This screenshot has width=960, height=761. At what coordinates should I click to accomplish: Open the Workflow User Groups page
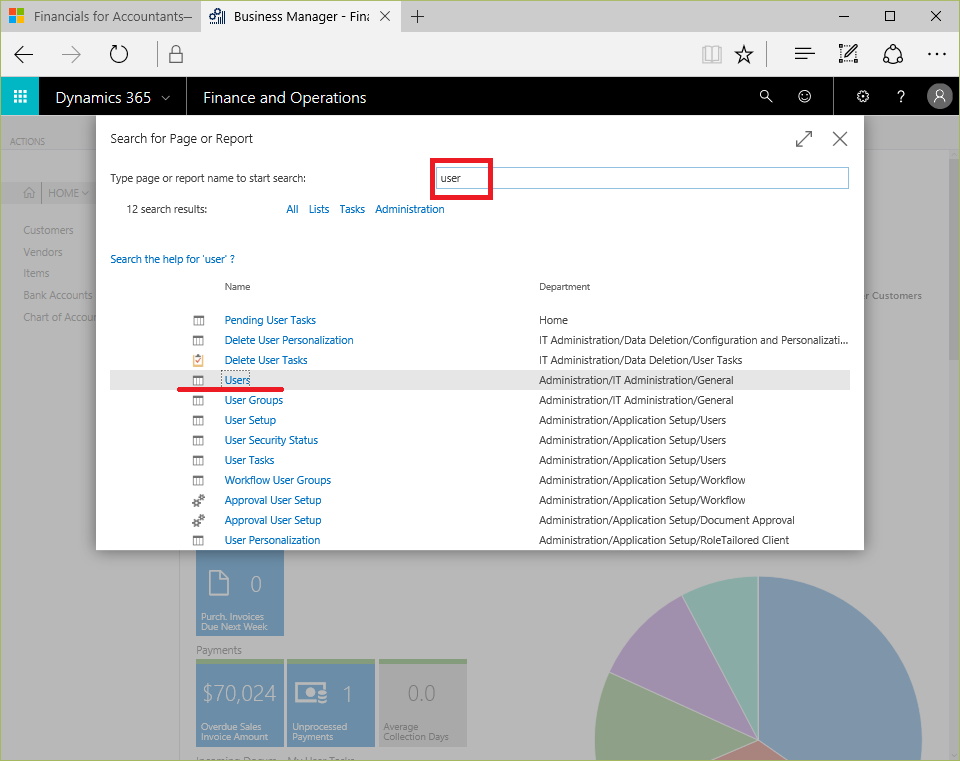pyautogui.click(x=277, y=480)
